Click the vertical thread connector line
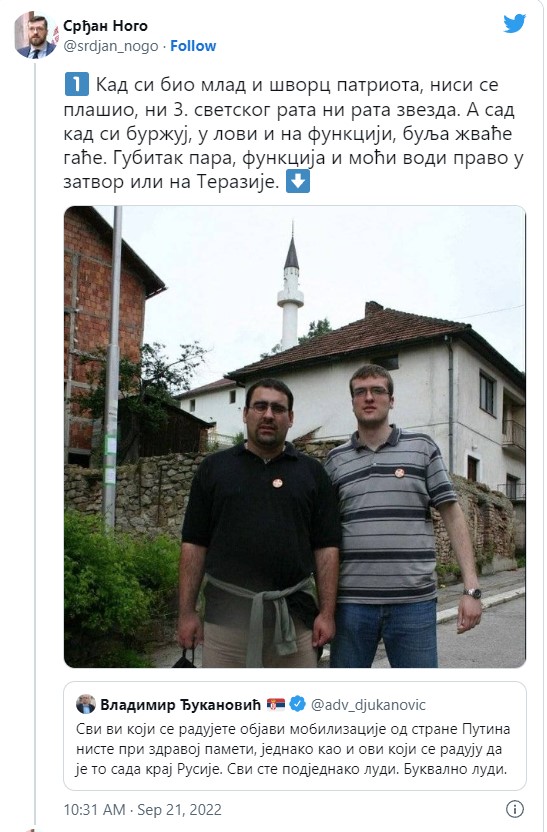Screen dimensions: 547x832 point(35,441)
